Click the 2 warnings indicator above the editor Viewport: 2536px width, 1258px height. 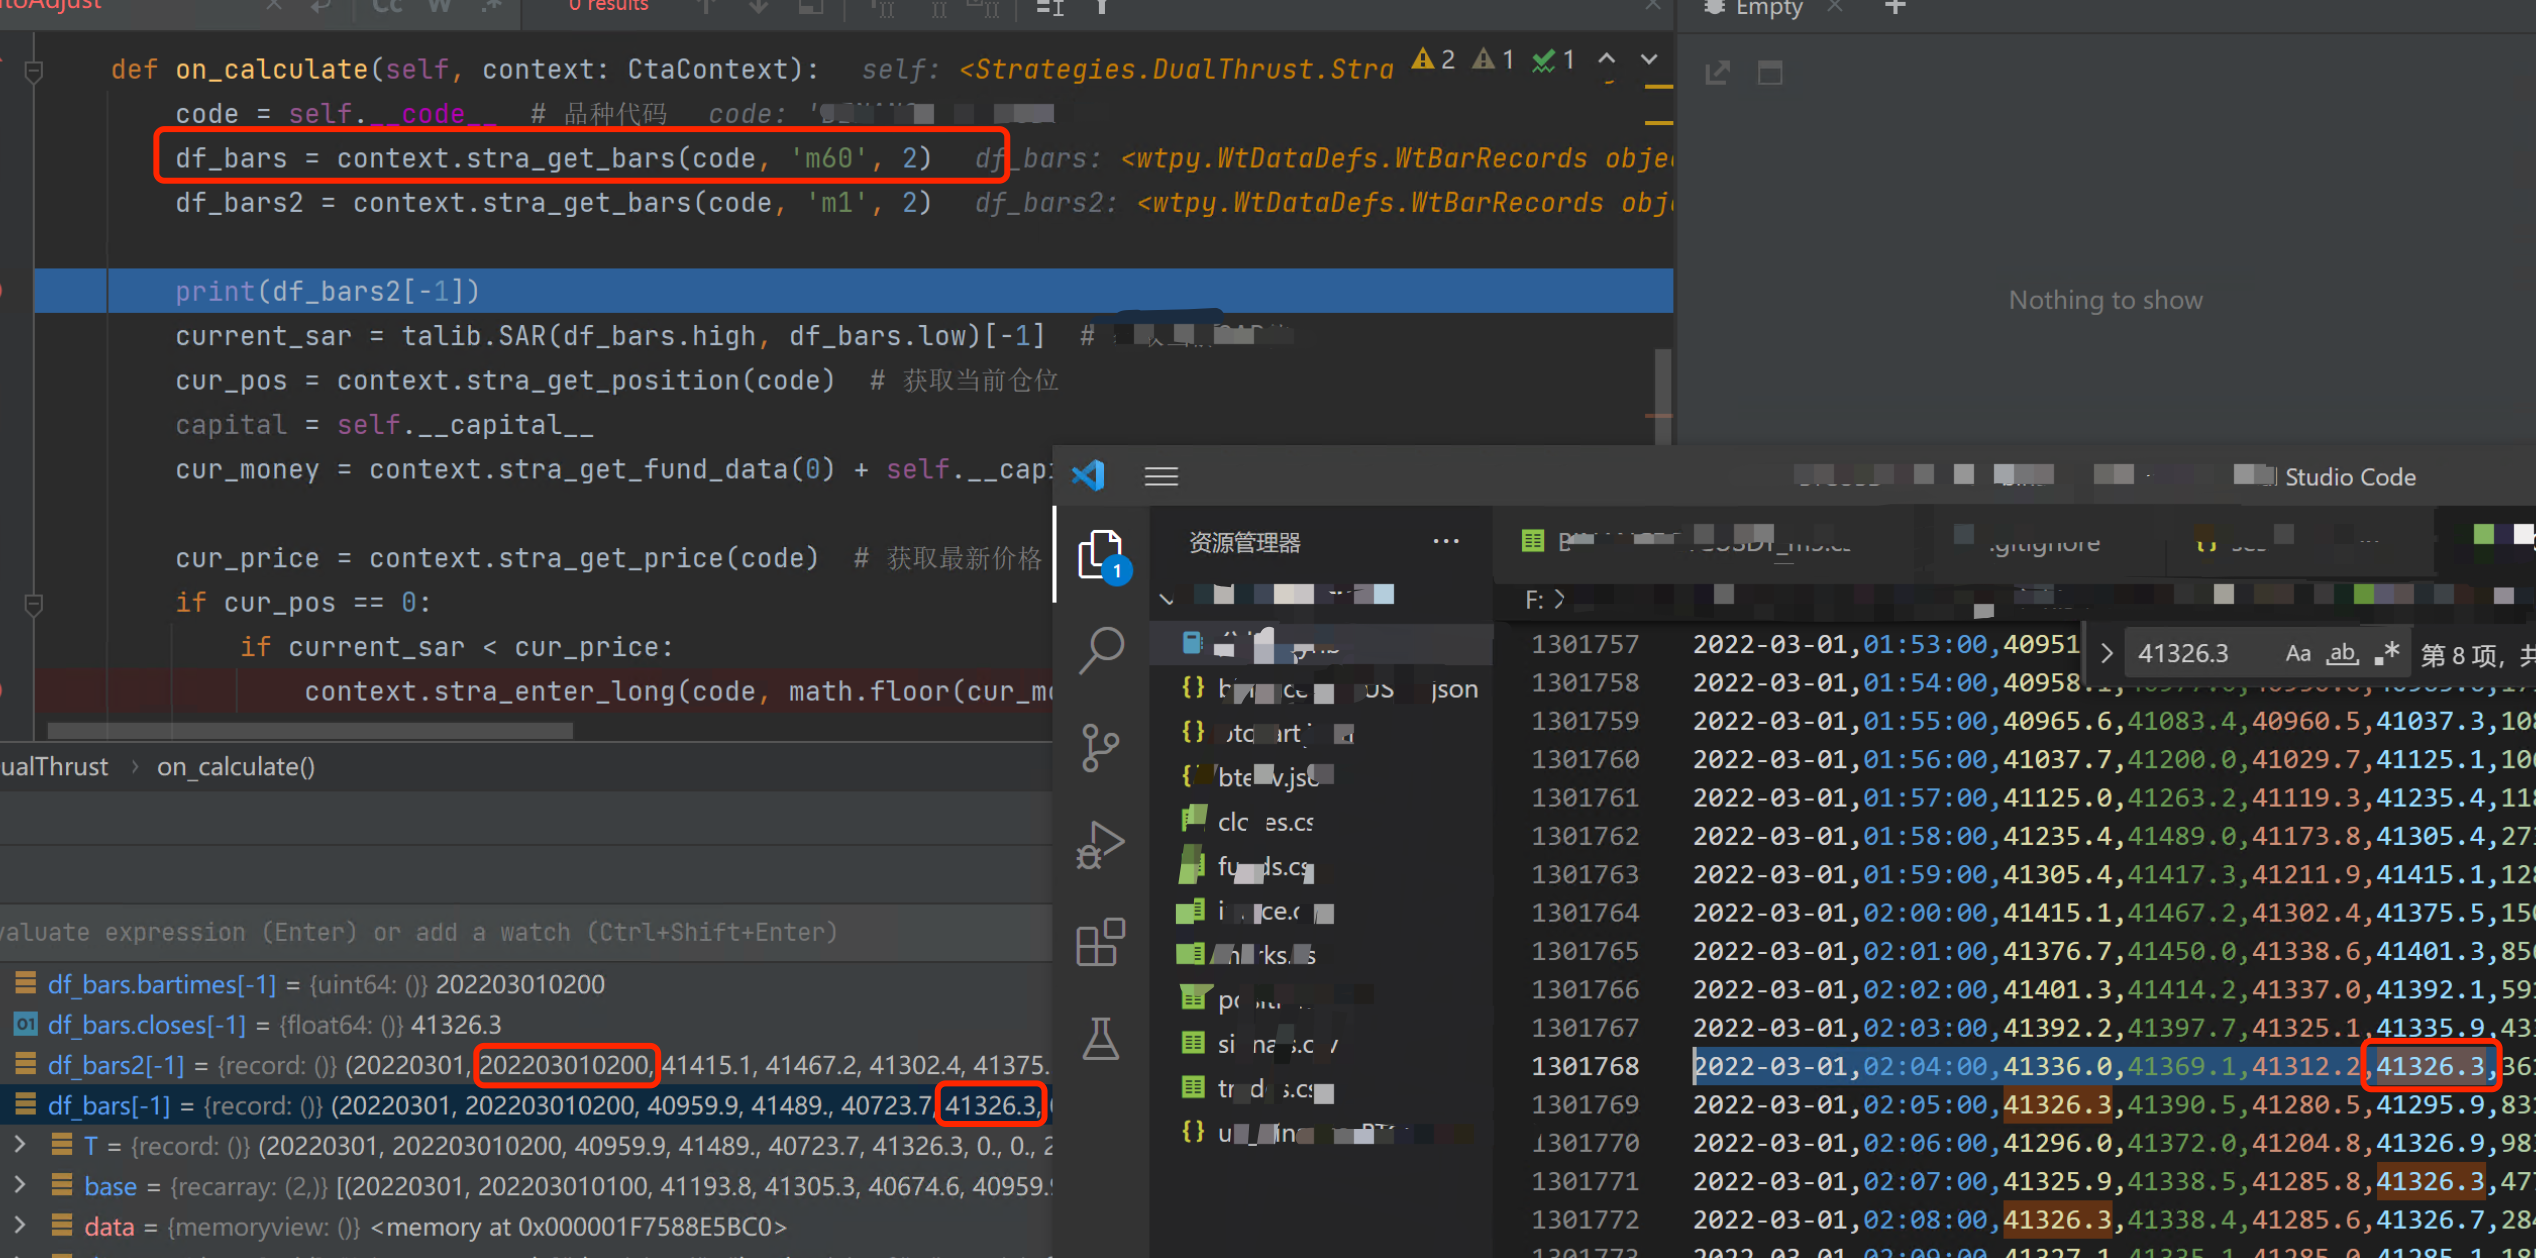pos(1433,59)
